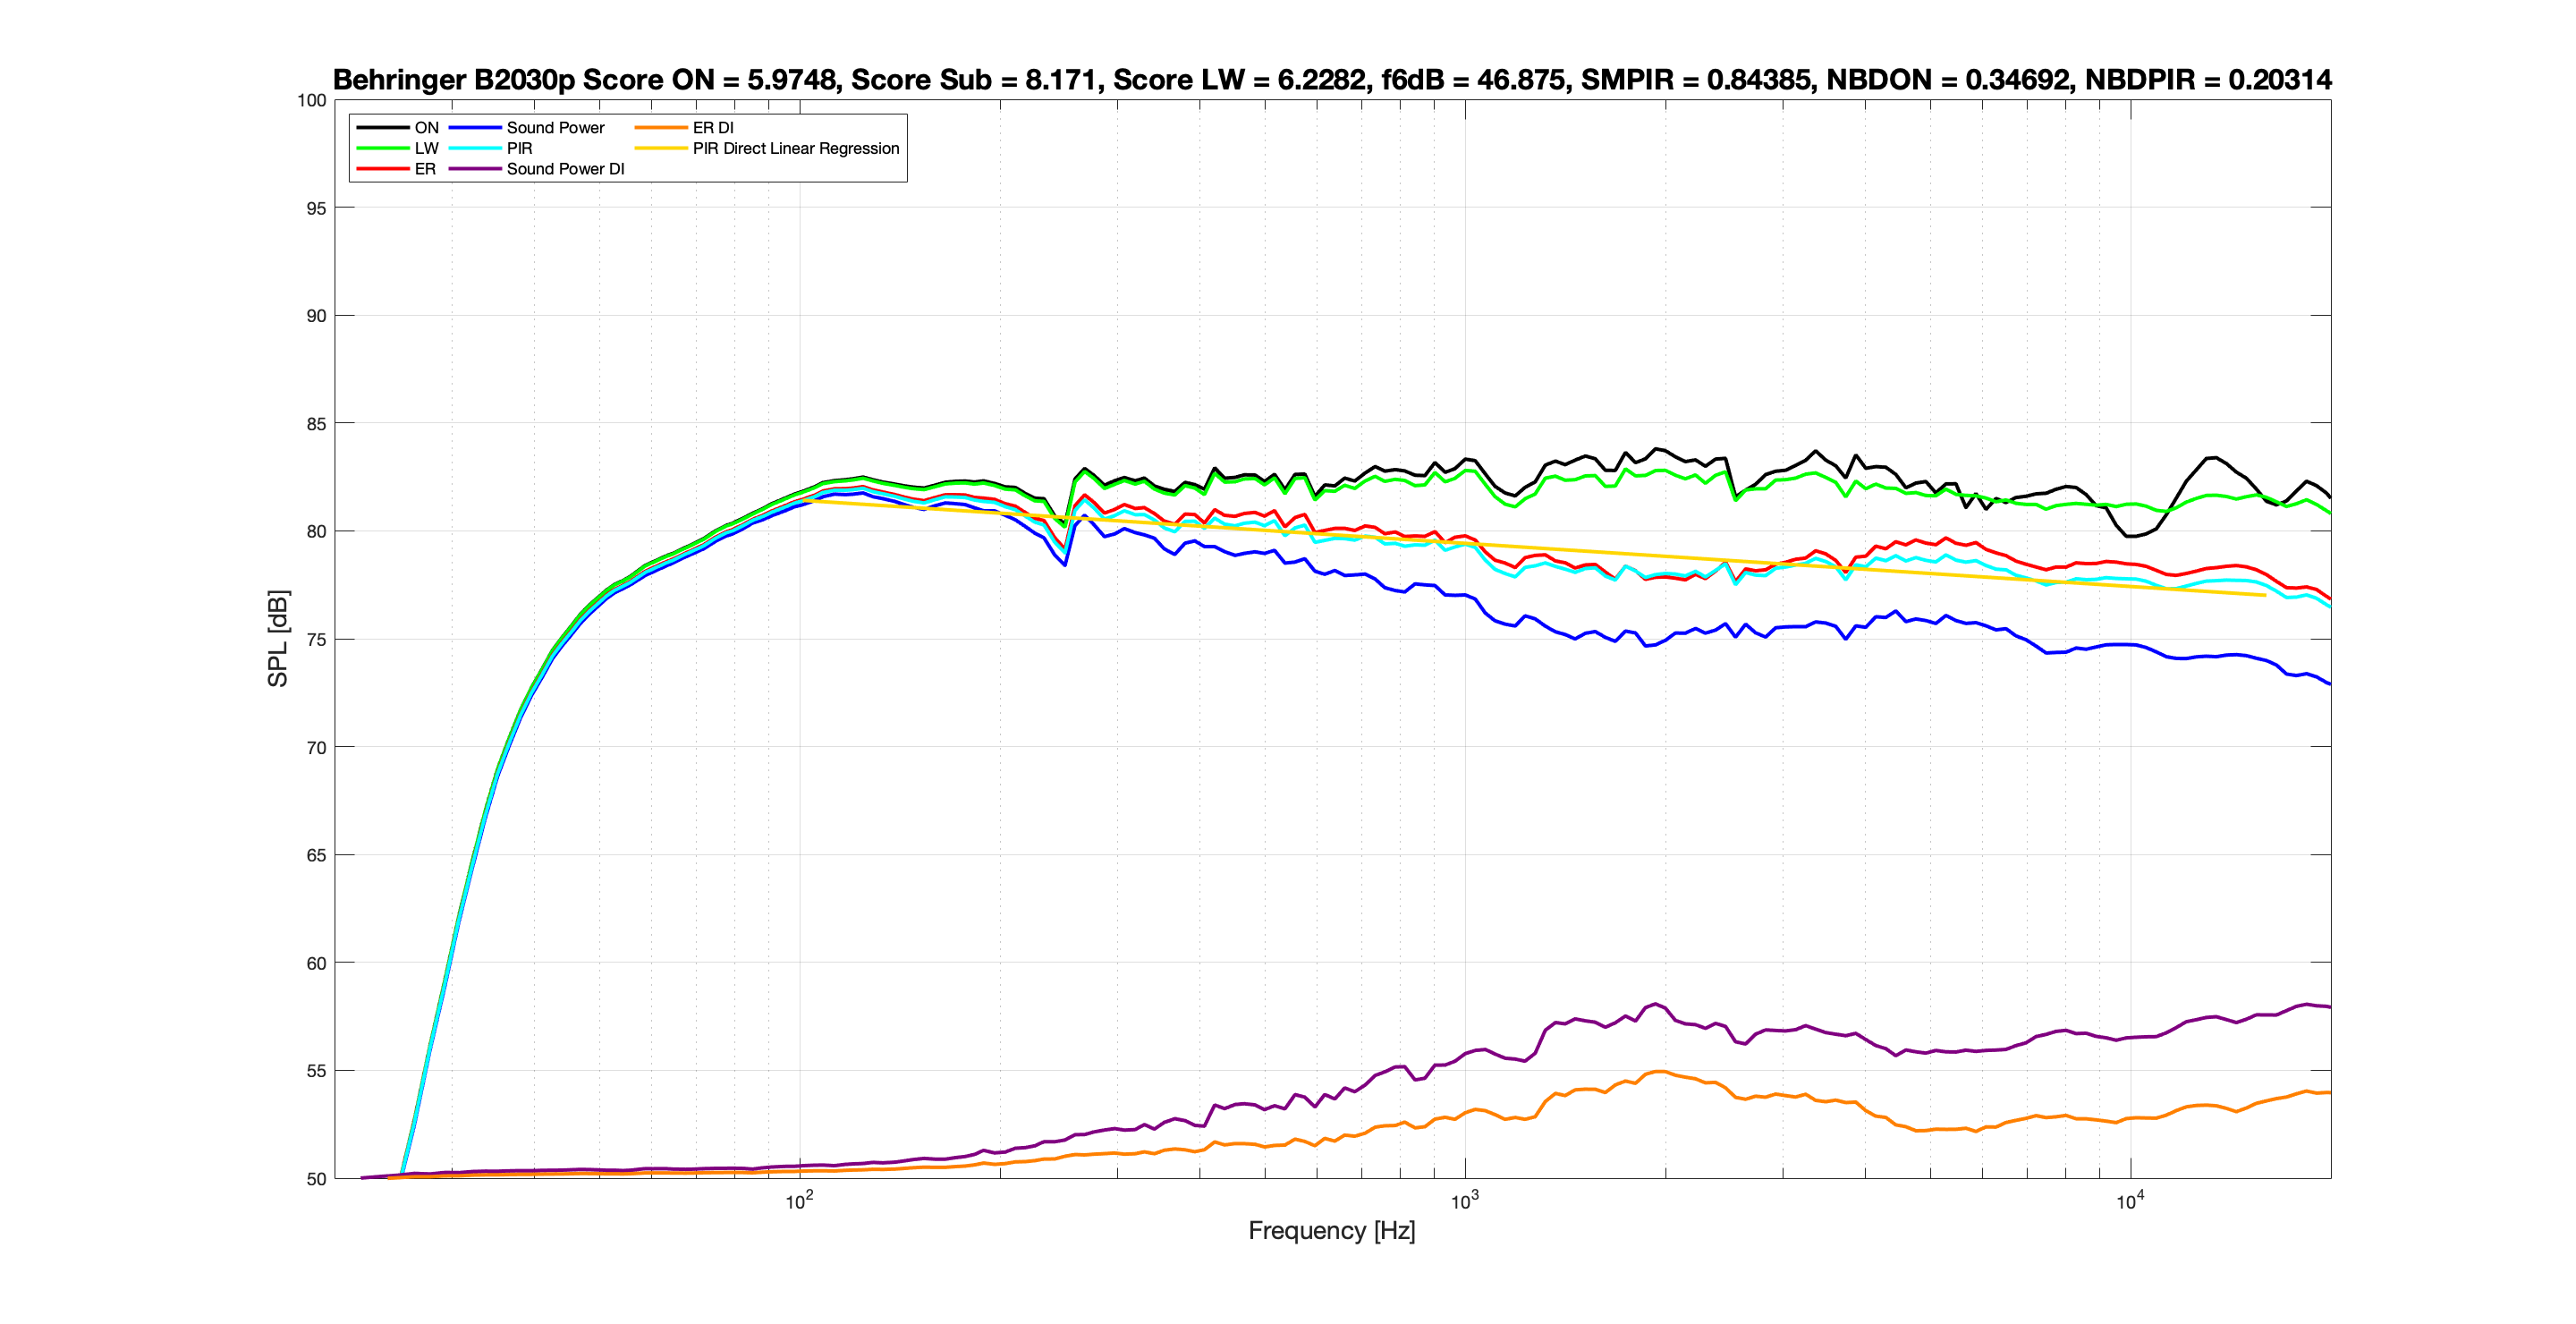2576x1324 pixels.
Task: Click the 'Frequency [Hz]' x-axis label
Action: [x=1331, y=1231]
